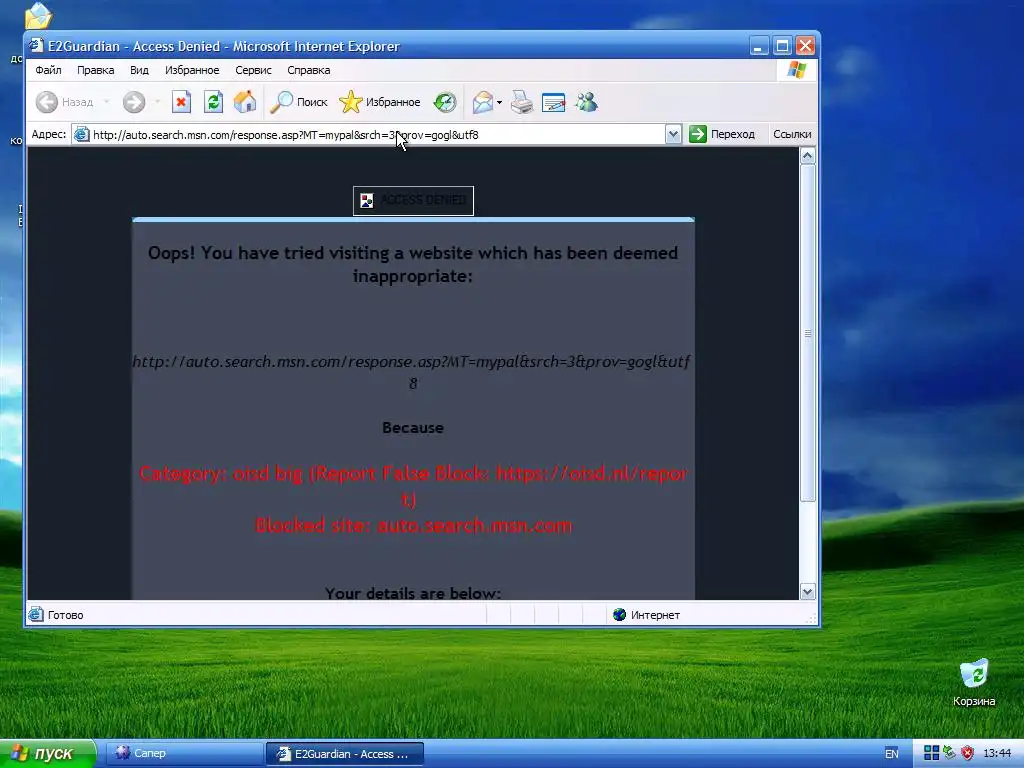Click into the address URL field
Viewport: 1024px width, 768px height.
click(x=376, y=135)
